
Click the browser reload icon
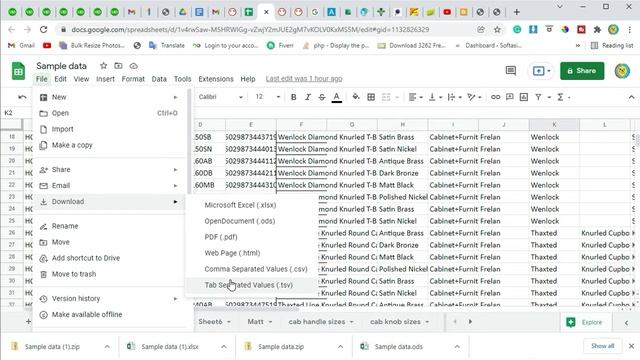(x=43, y=29)
